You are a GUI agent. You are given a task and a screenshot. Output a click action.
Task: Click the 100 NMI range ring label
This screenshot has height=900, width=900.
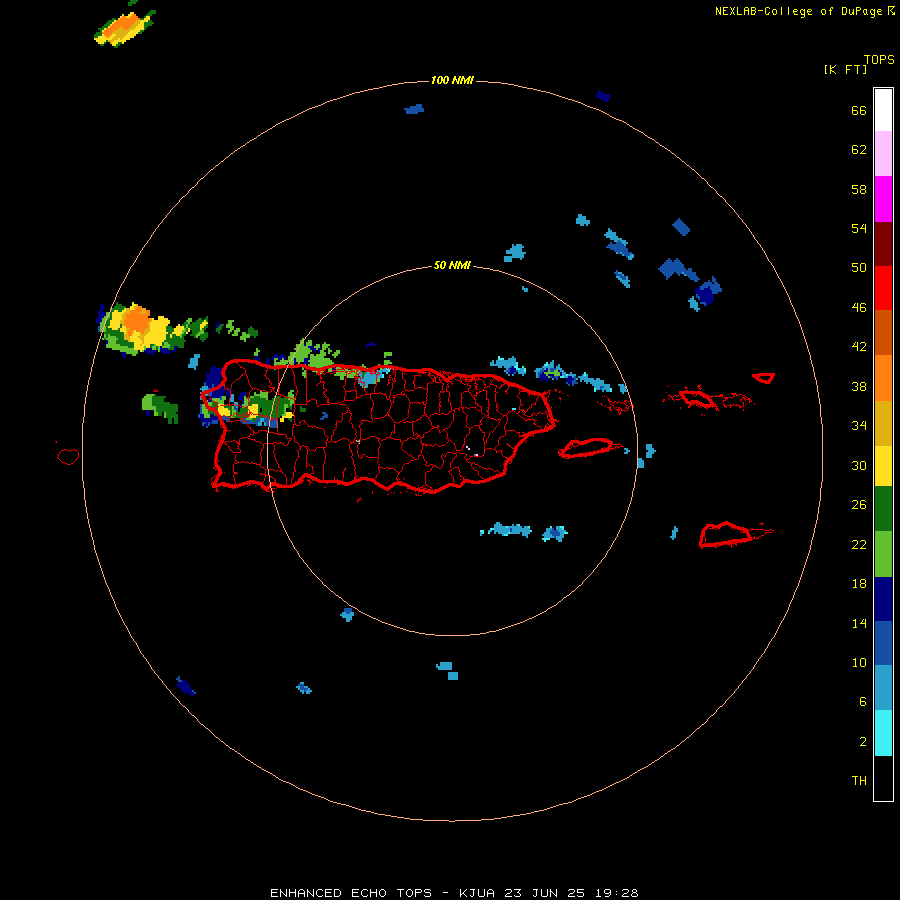452,80
